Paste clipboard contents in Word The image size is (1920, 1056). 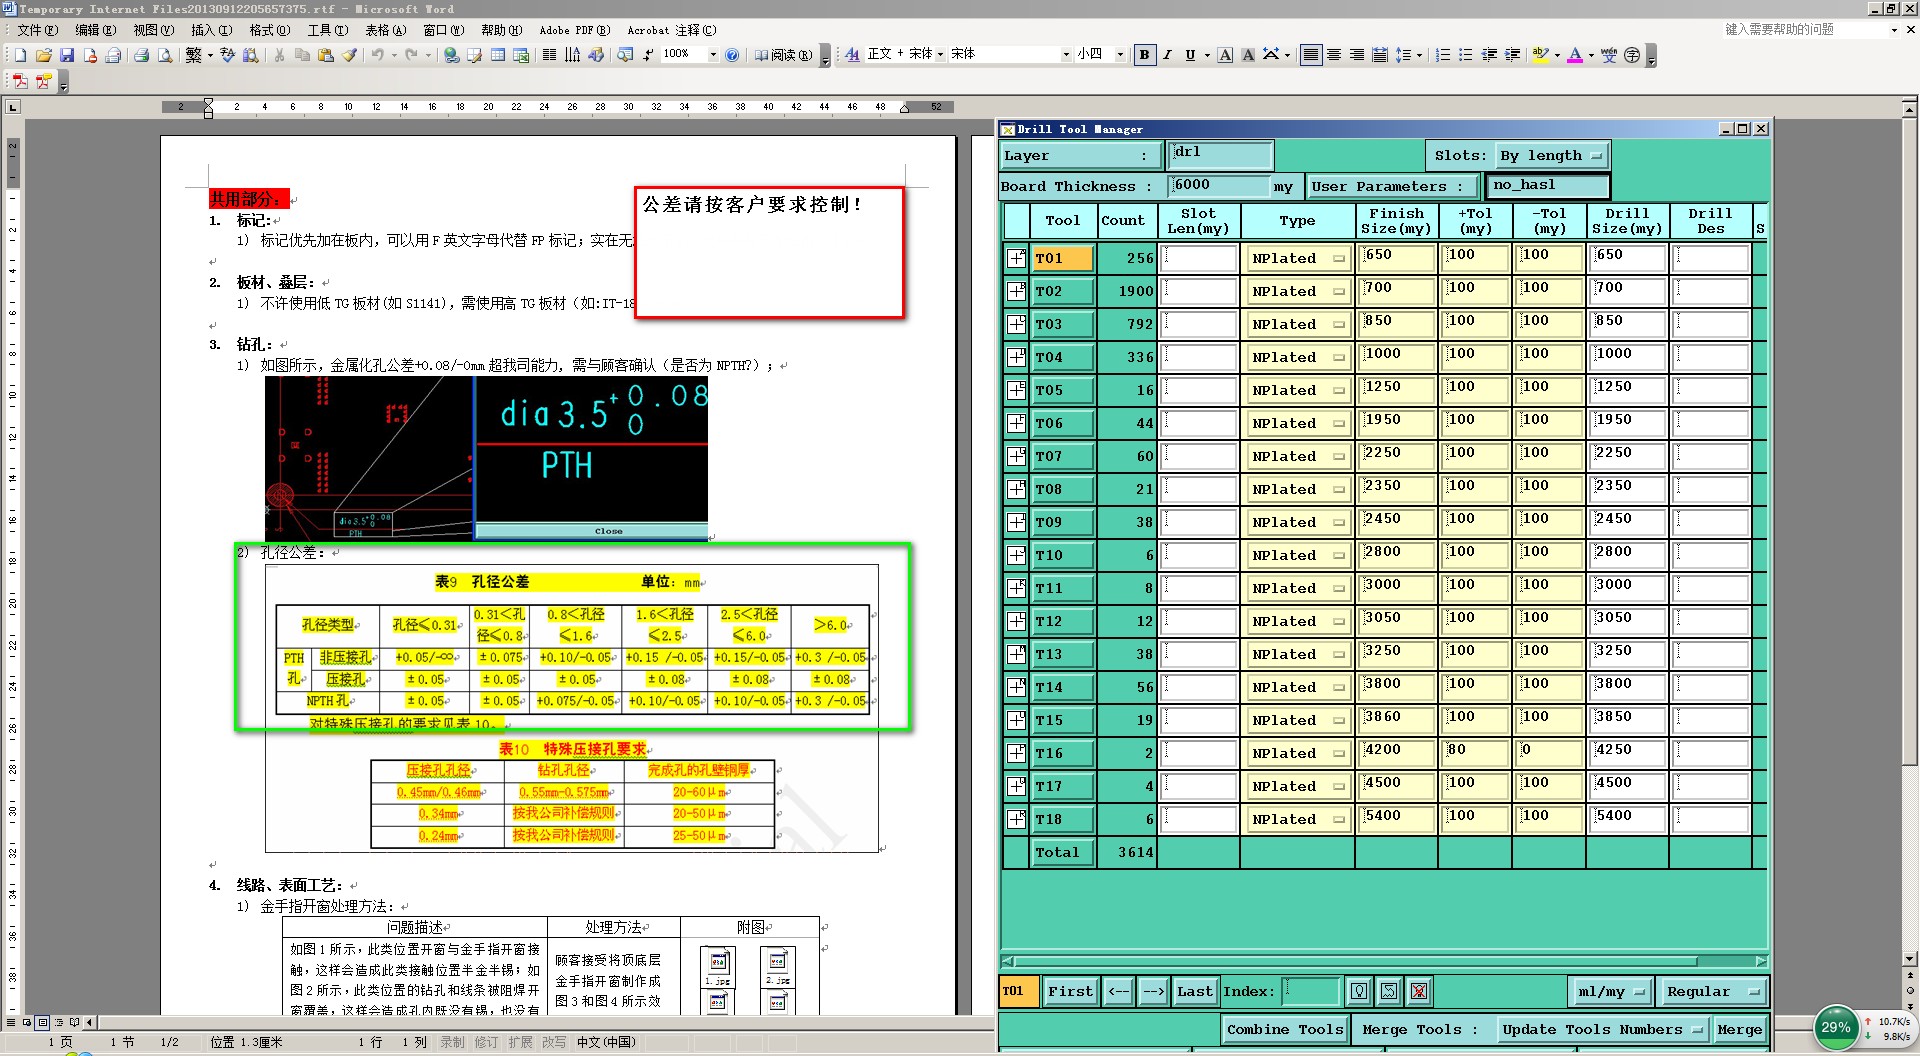pyautogui.click(x=326, y=55)
